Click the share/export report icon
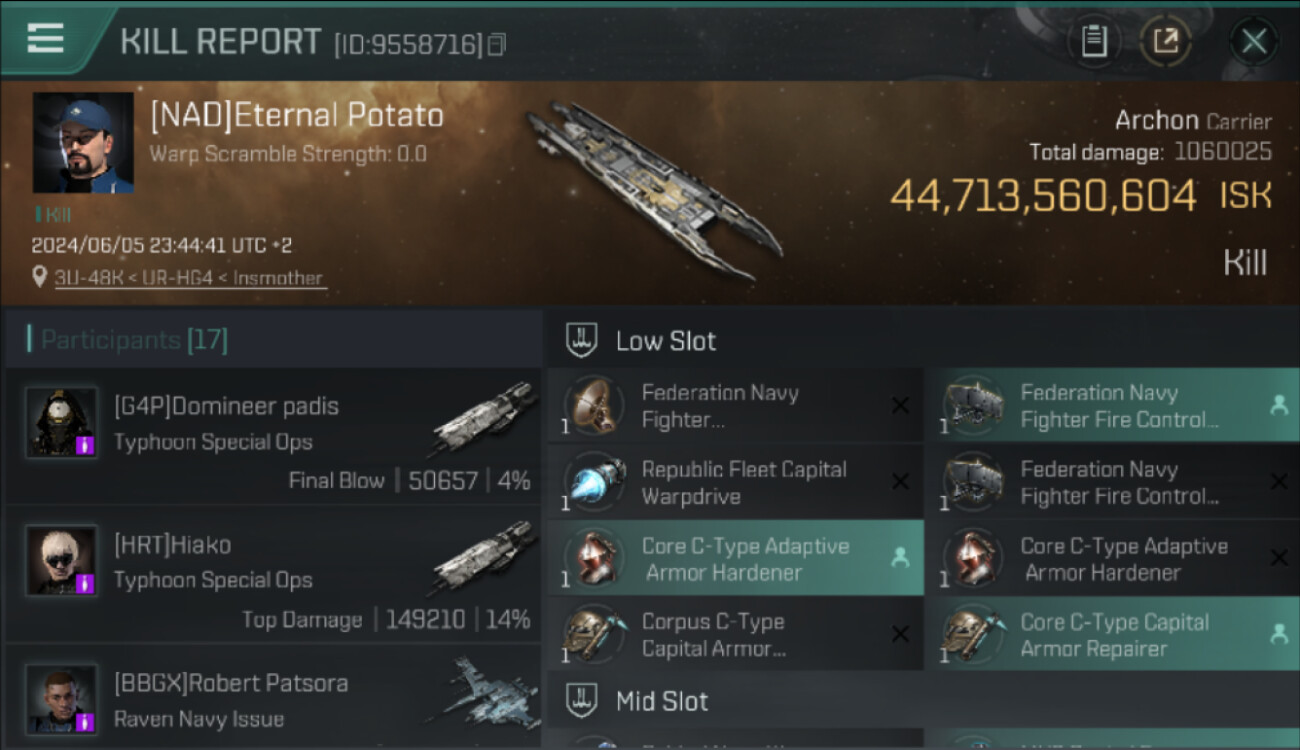Viewport: 1300px width, 750px height. (x=1166, y=41)
